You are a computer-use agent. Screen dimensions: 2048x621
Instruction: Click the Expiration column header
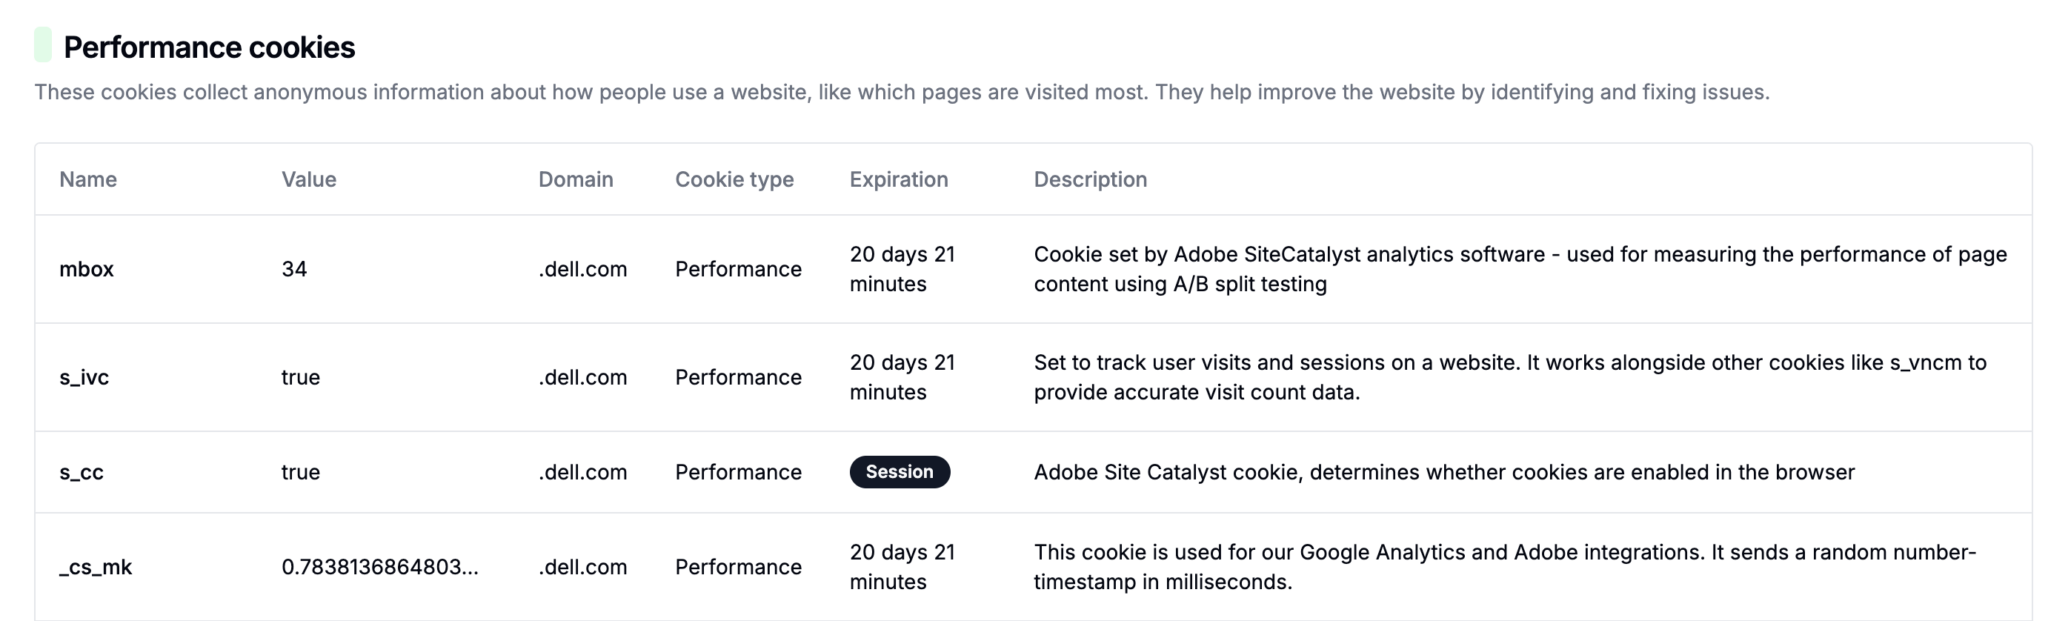click(x=899, y=179)
